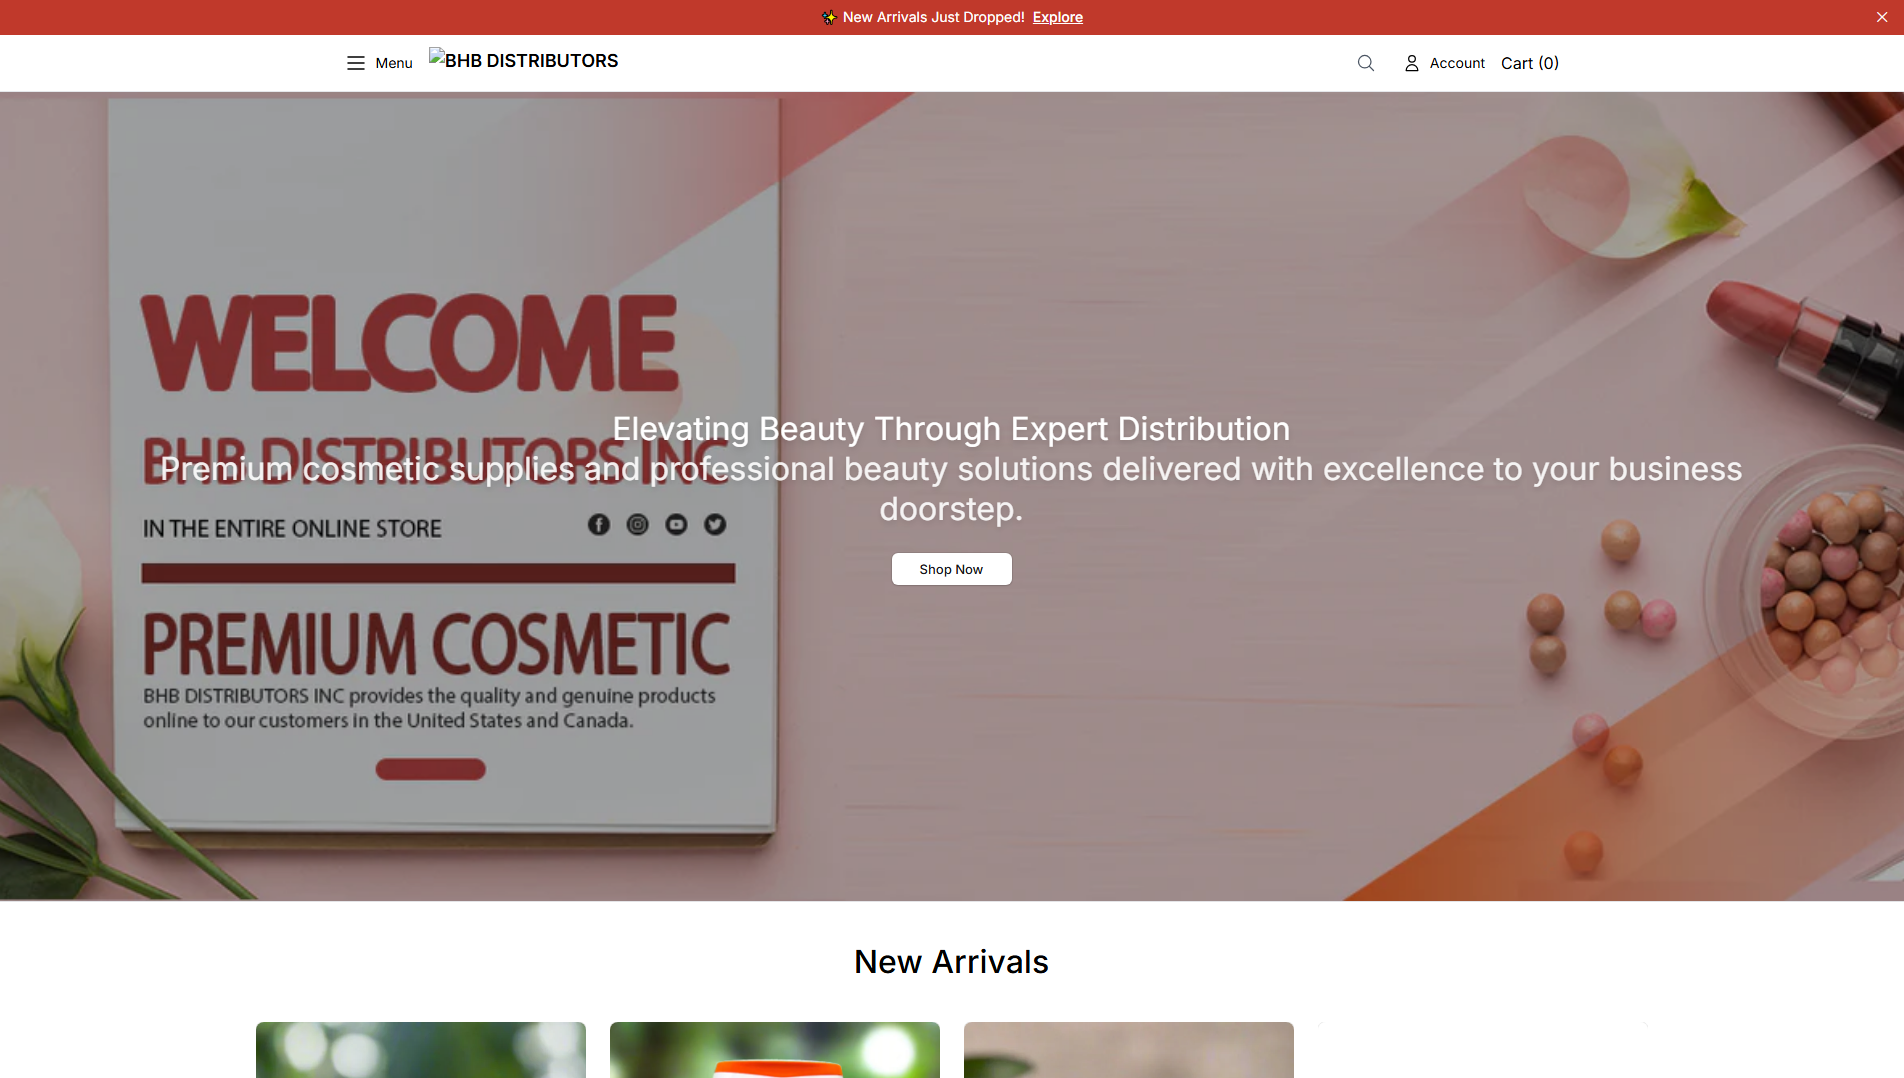Screen dimensions: 1904x1078
Task: Open second New Arrivals product thumbnail
Action: (775, 1050)
